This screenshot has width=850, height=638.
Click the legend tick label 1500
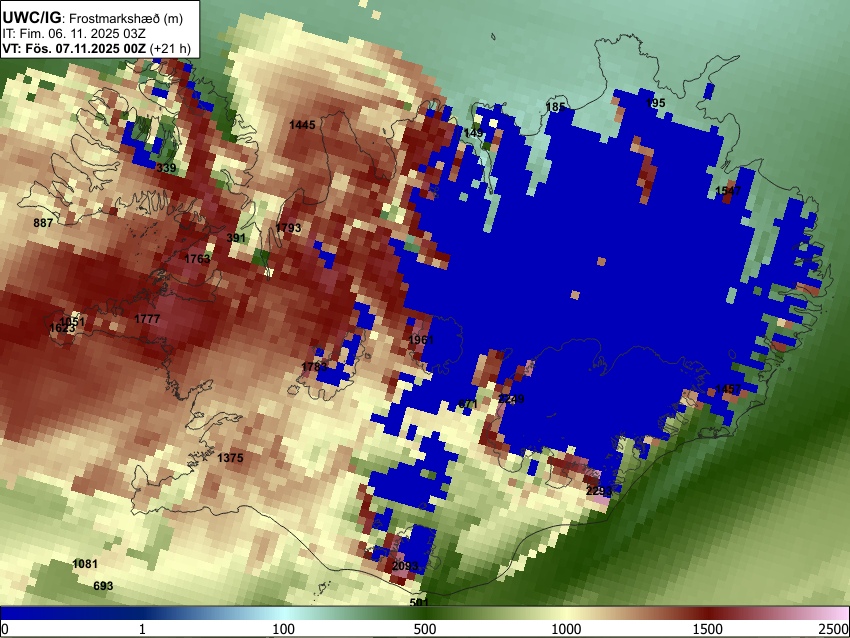pyautogui.click(x=708, y=629)
